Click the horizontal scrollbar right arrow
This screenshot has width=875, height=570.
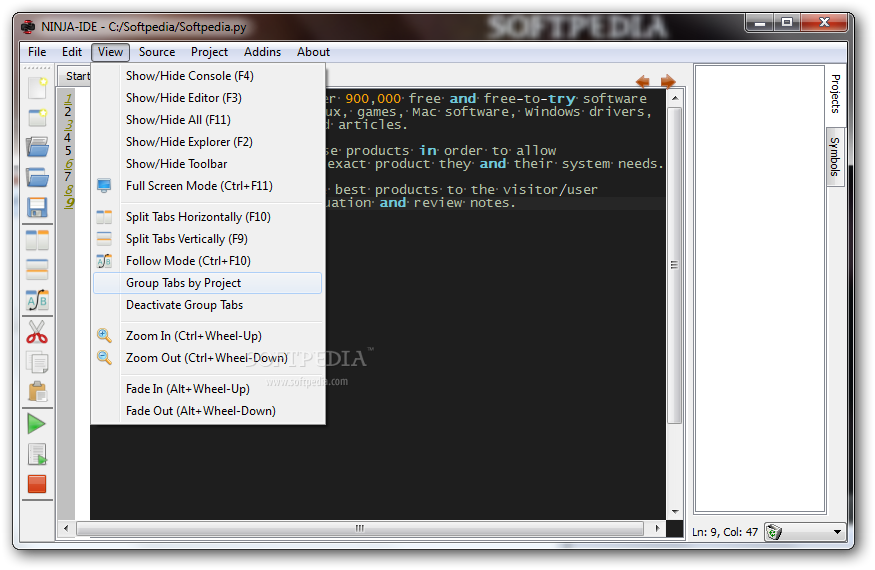tap(657, 528)
